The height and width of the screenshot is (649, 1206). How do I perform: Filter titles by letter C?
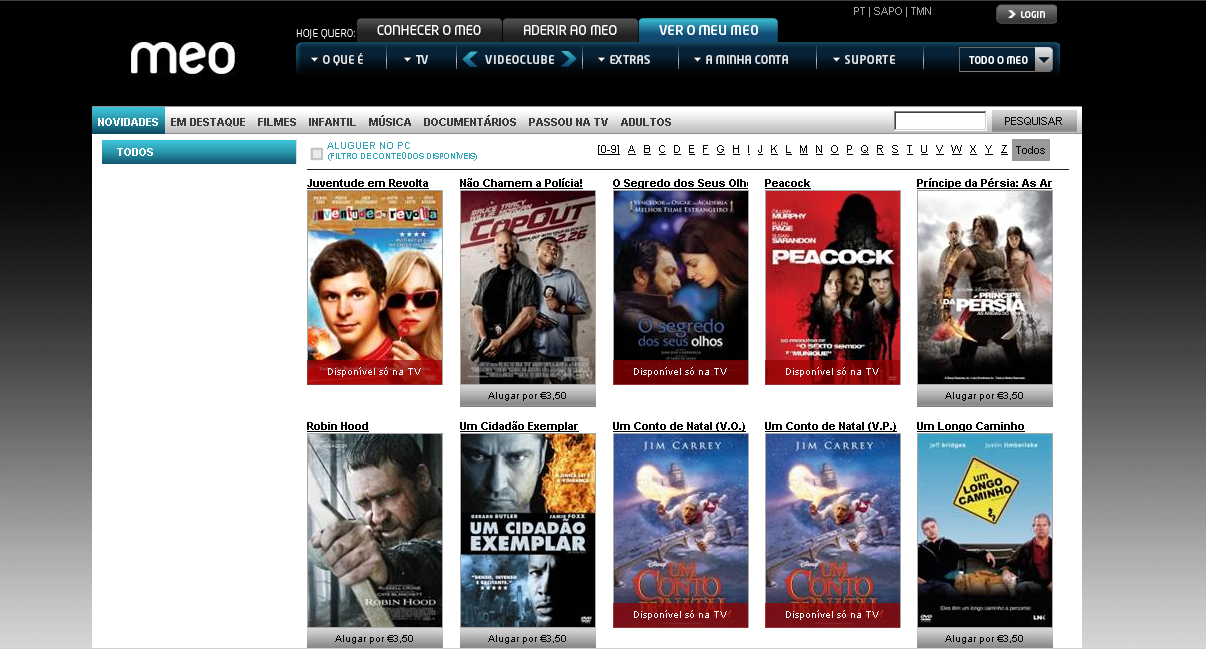click(x=661, y=150)
